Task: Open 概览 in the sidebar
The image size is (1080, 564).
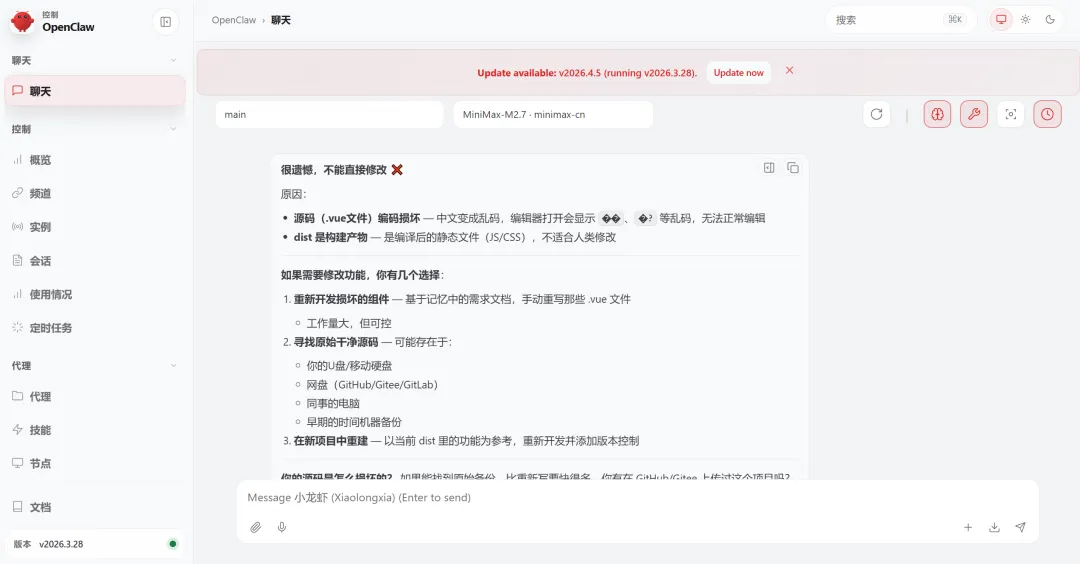Action: tap(95, 160)
